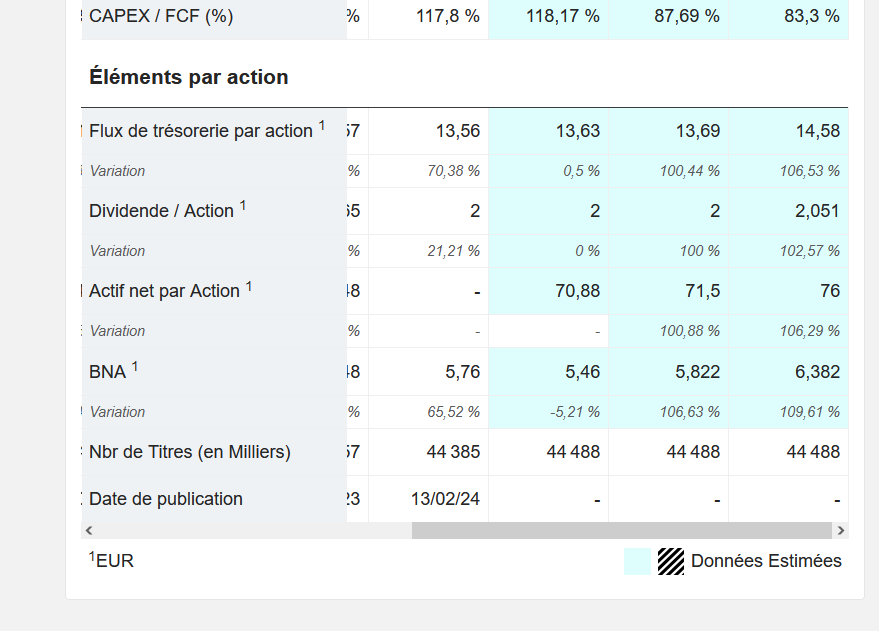
Task: Click the 'BNA' row label
Action: tap(108, 372)
